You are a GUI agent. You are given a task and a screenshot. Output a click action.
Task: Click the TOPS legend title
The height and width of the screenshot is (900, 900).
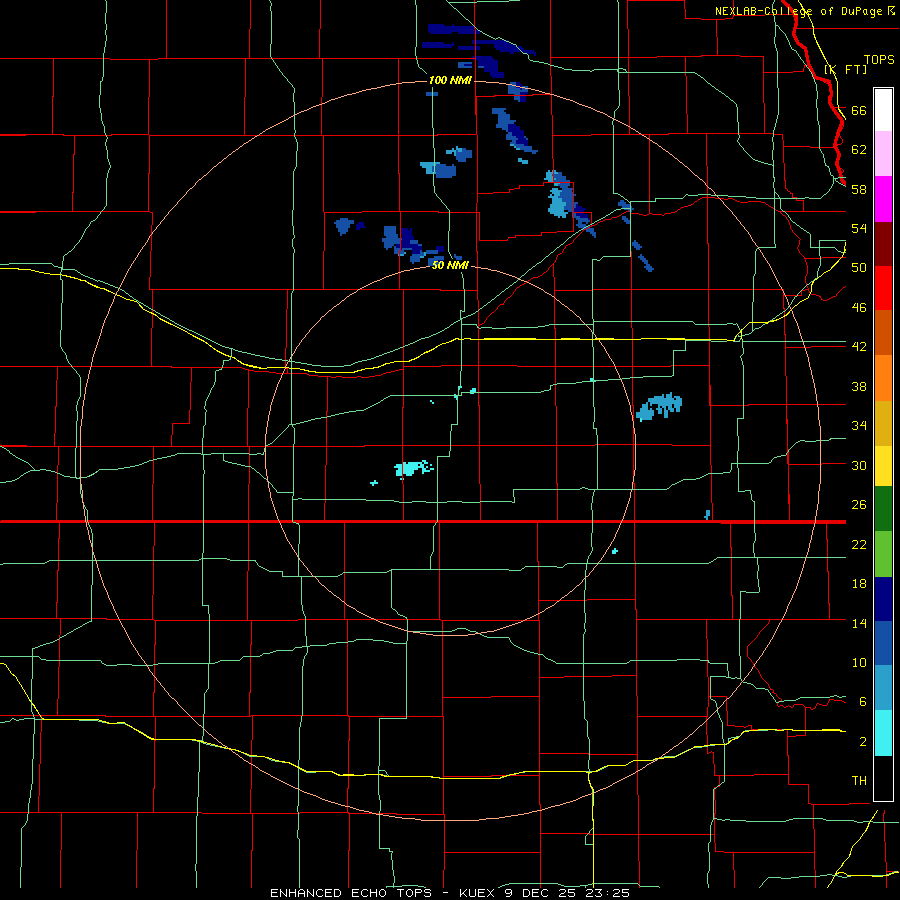click(879, 60)
